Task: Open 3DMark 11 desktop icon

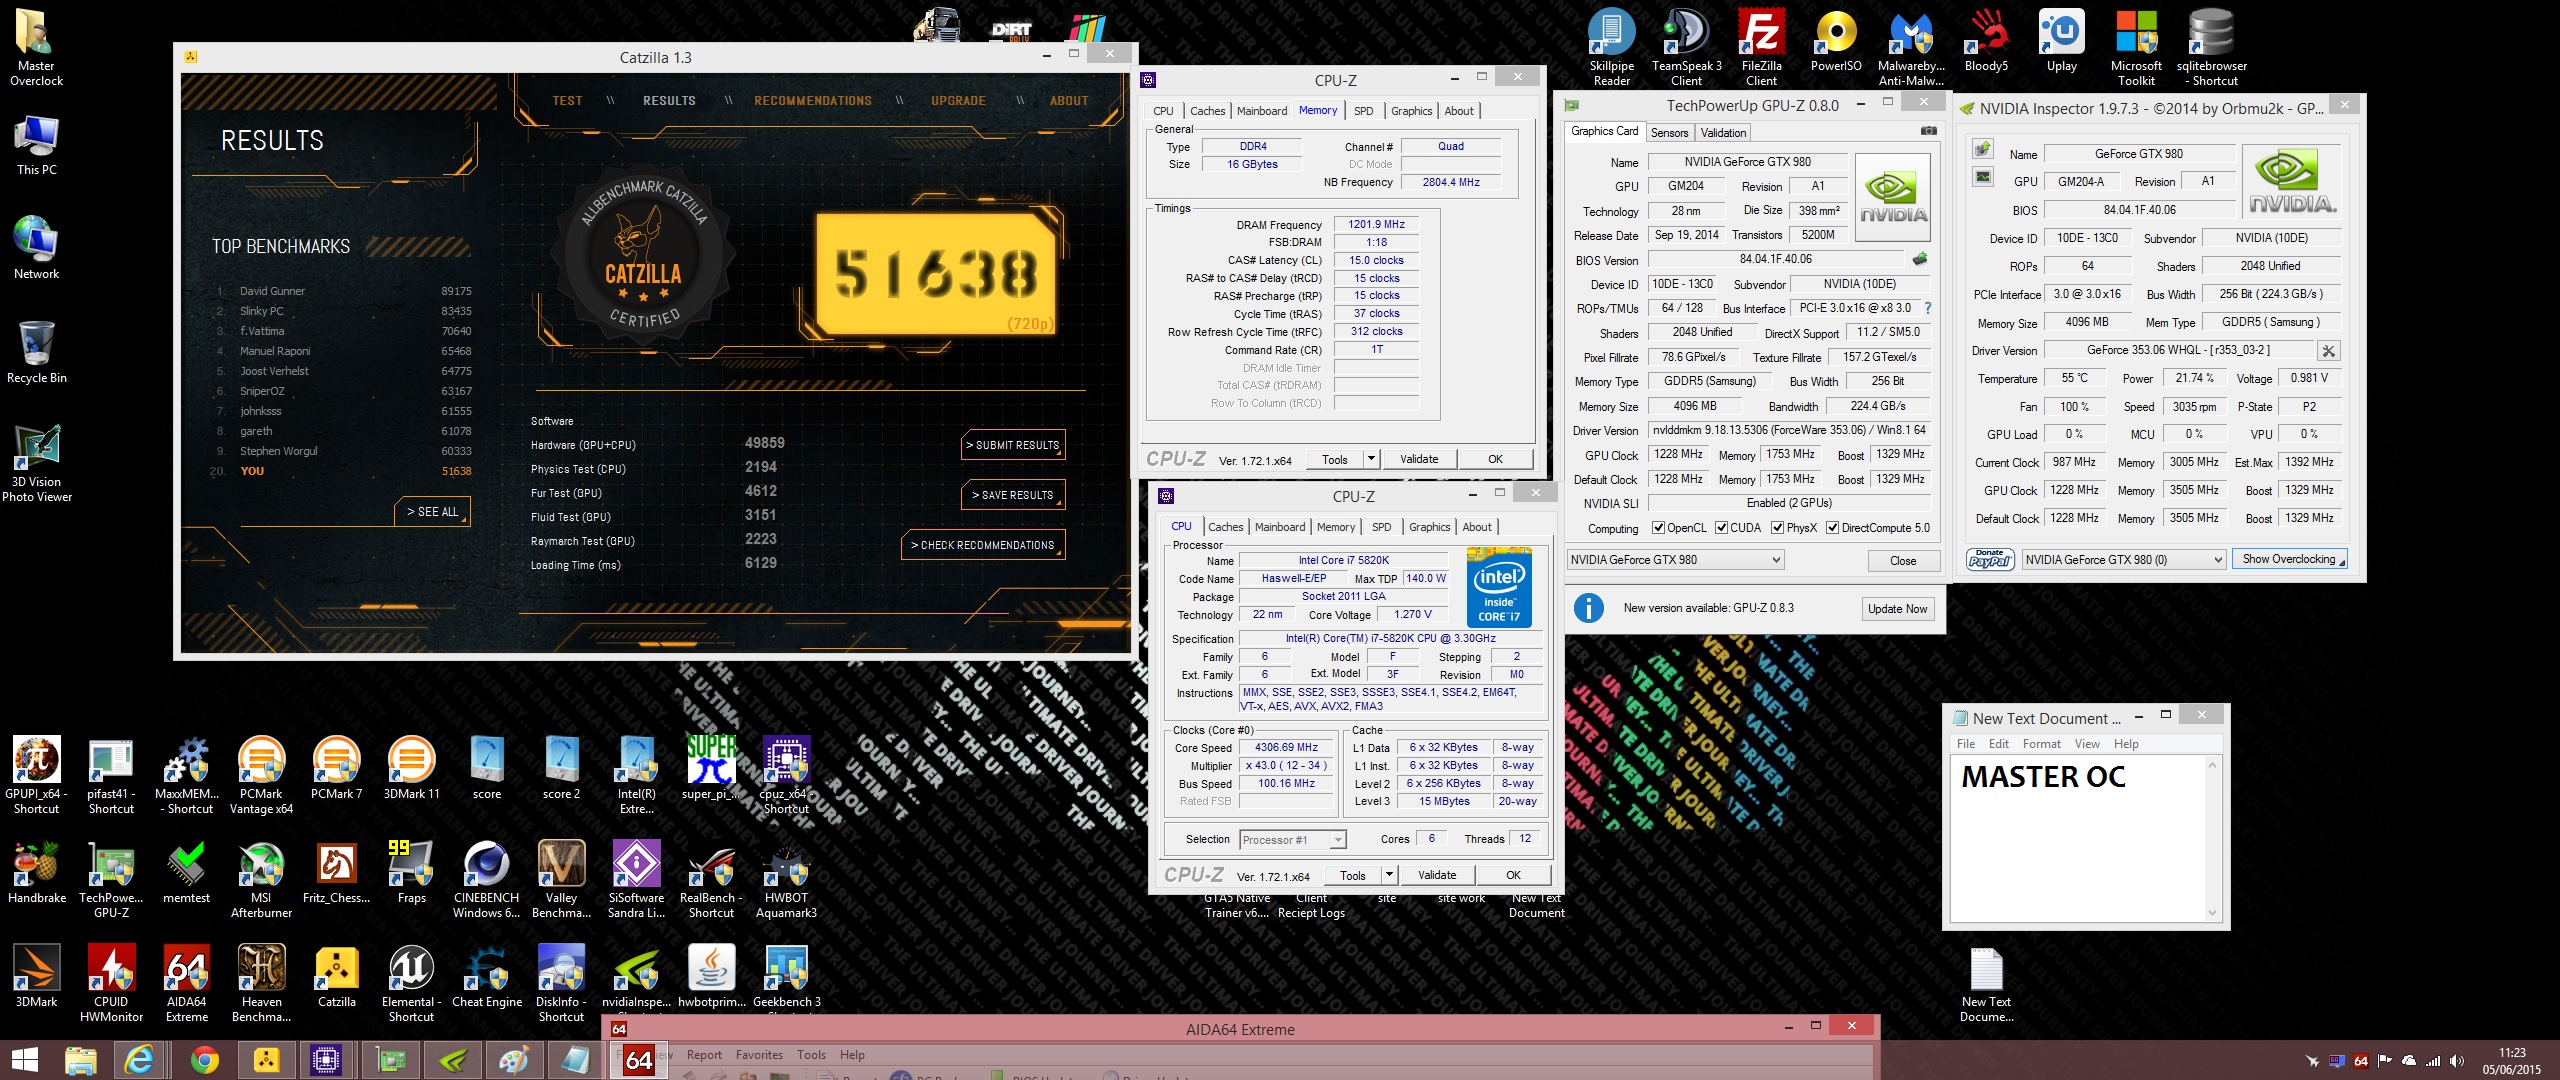Action: 412,768
